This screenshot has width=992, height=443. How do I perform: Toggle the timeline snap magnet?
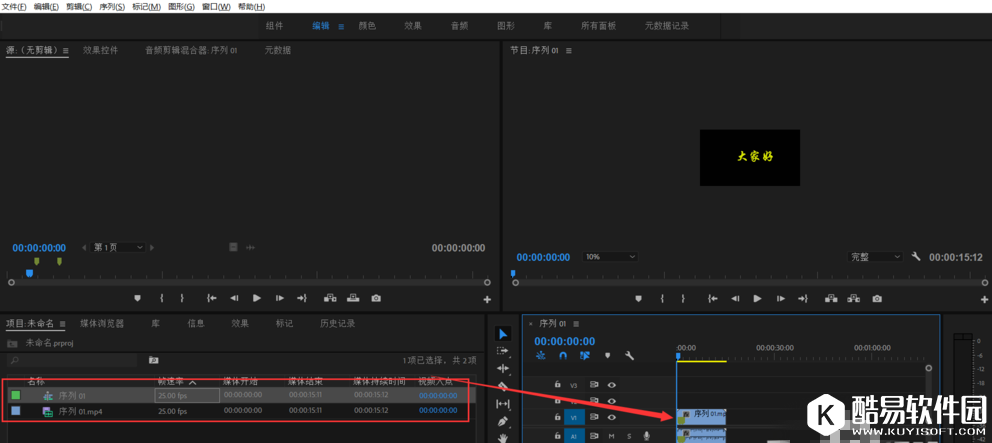(x=563, y=355)
